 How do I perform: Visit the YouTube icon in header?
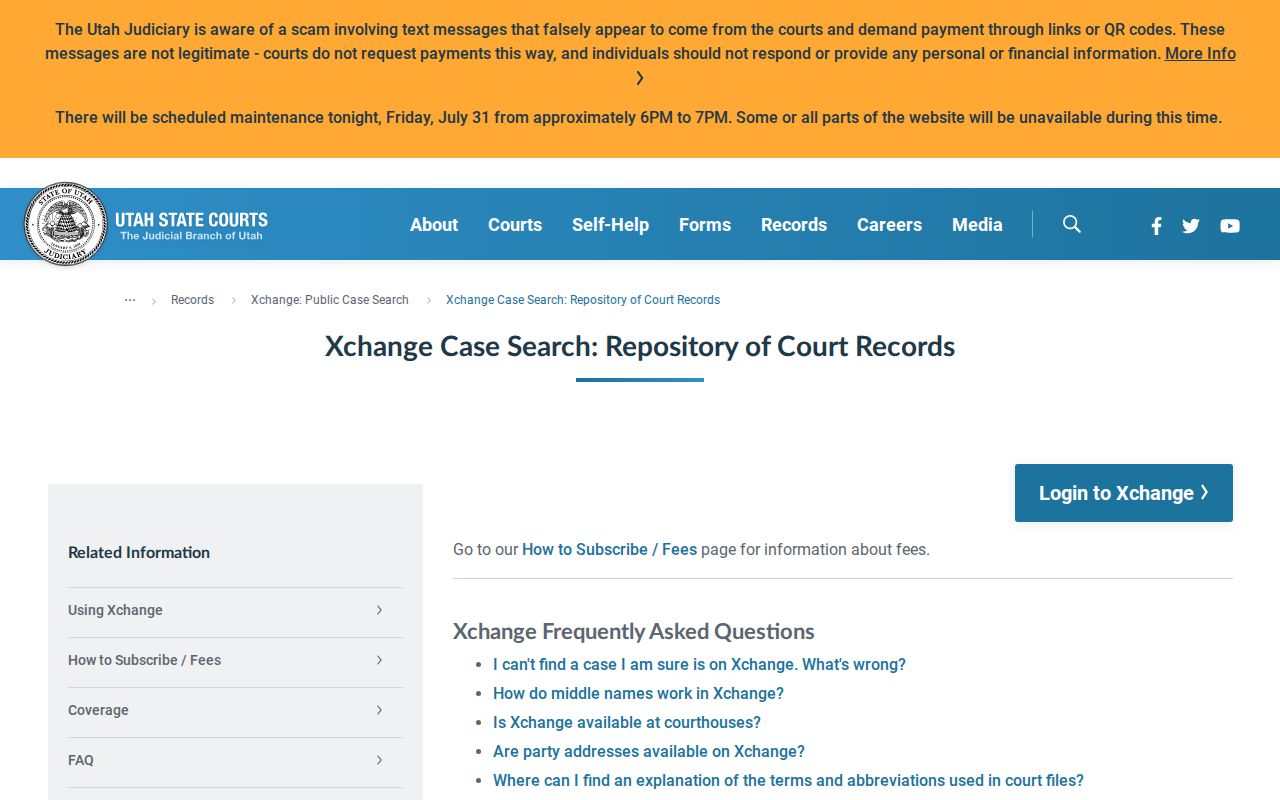click(x=1230, y=226)
